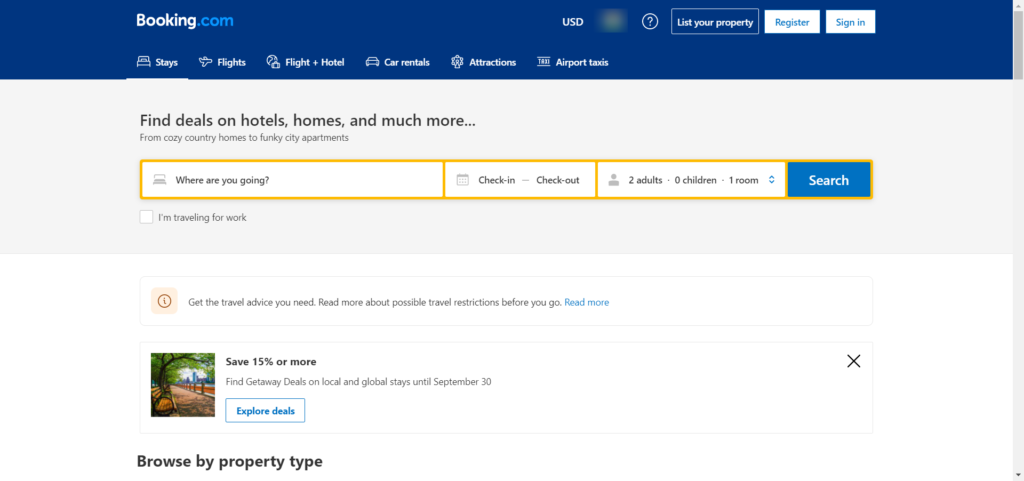Open the USD currency selector

coord(572,22)
